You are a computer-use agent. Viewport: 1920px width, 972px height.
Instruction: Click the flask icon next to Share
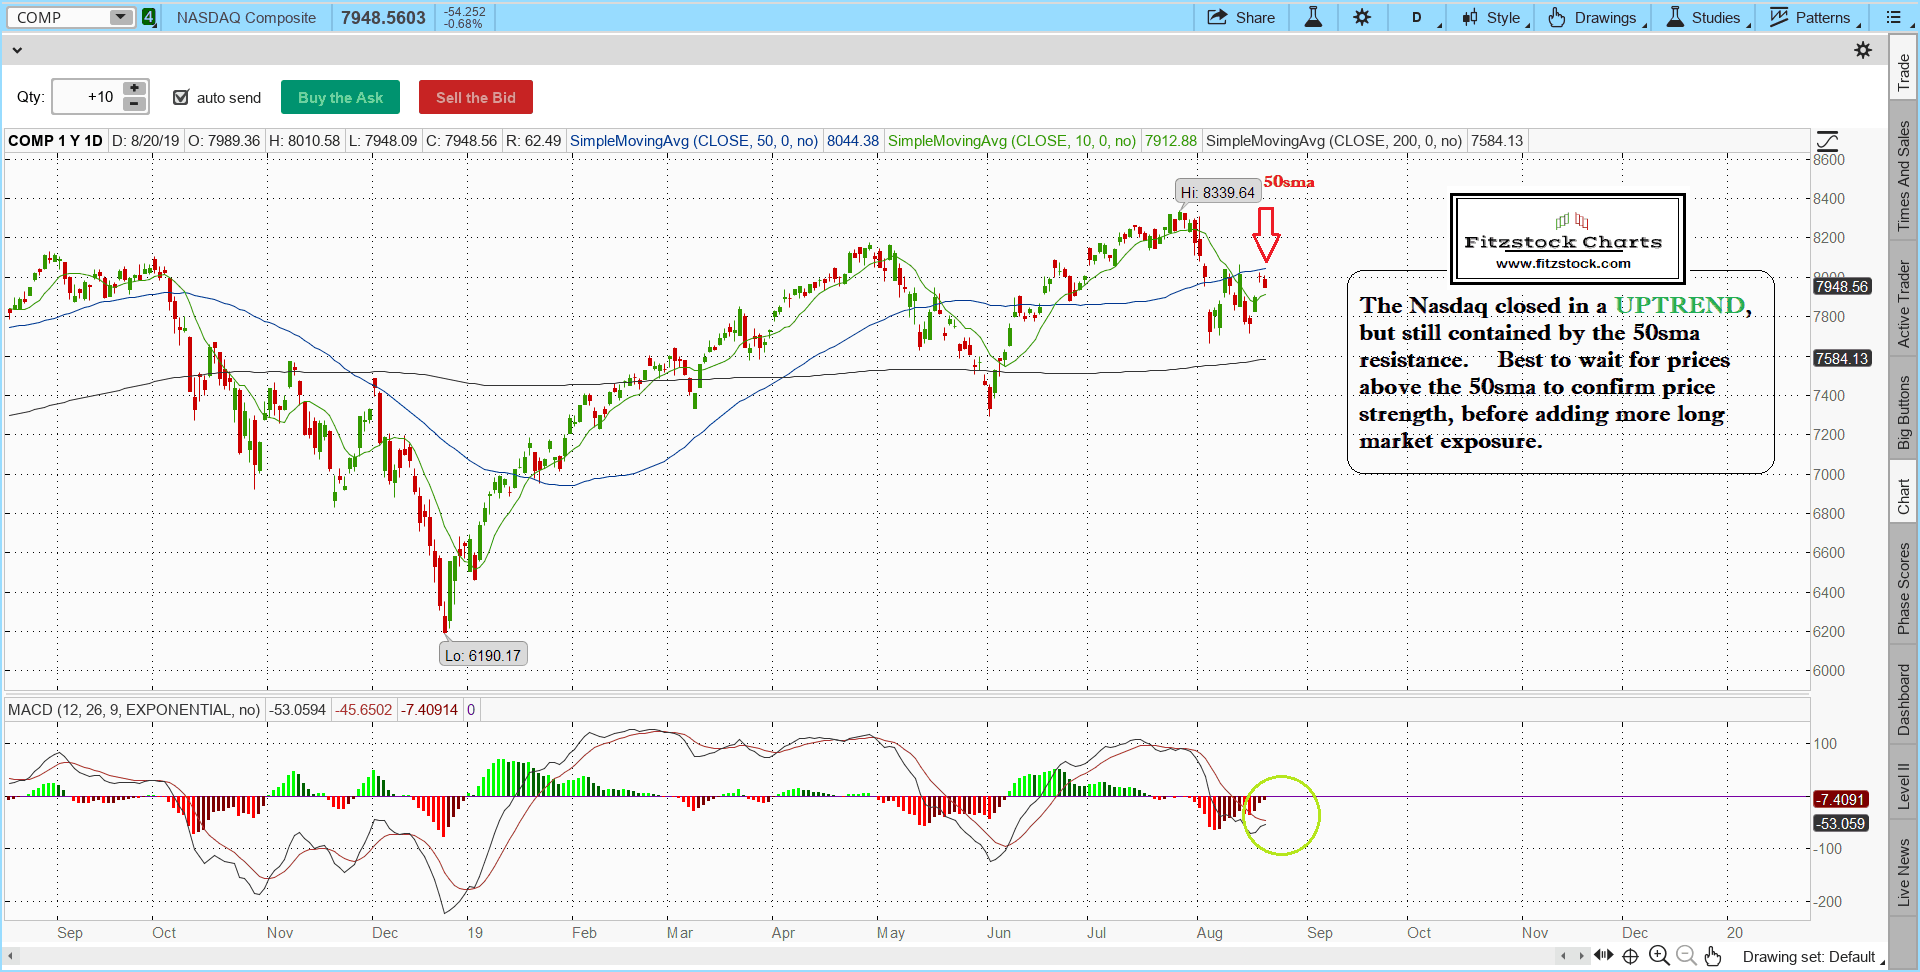coord(1313,17)
